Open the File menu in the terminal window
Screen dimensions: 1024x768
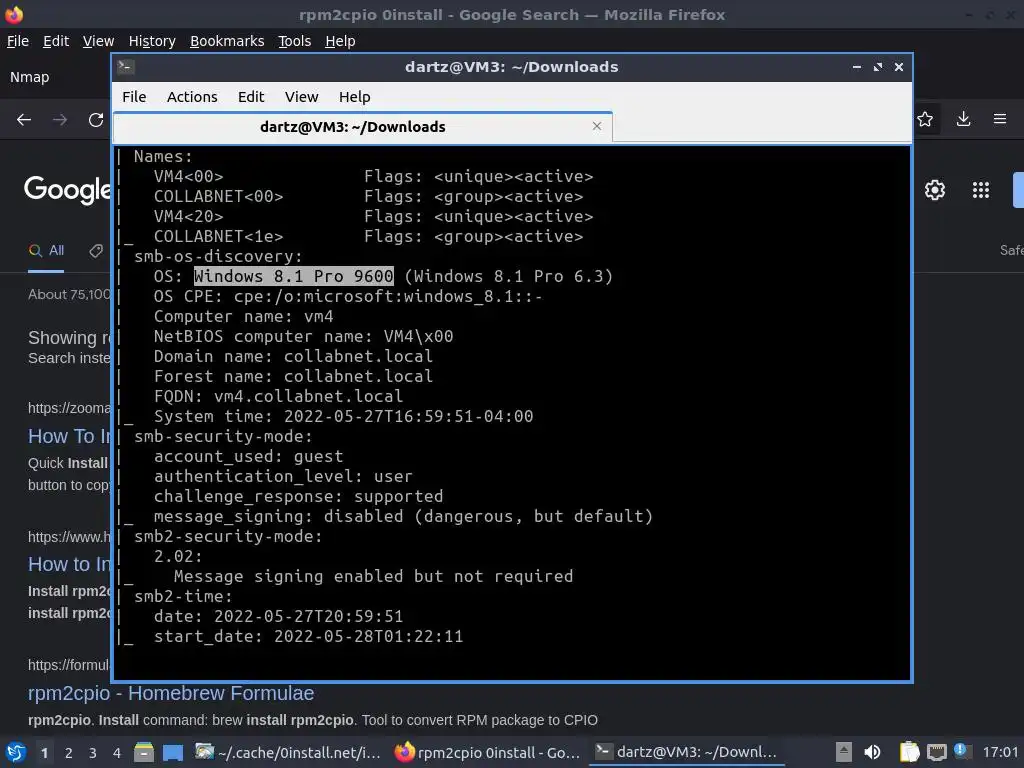134,97
